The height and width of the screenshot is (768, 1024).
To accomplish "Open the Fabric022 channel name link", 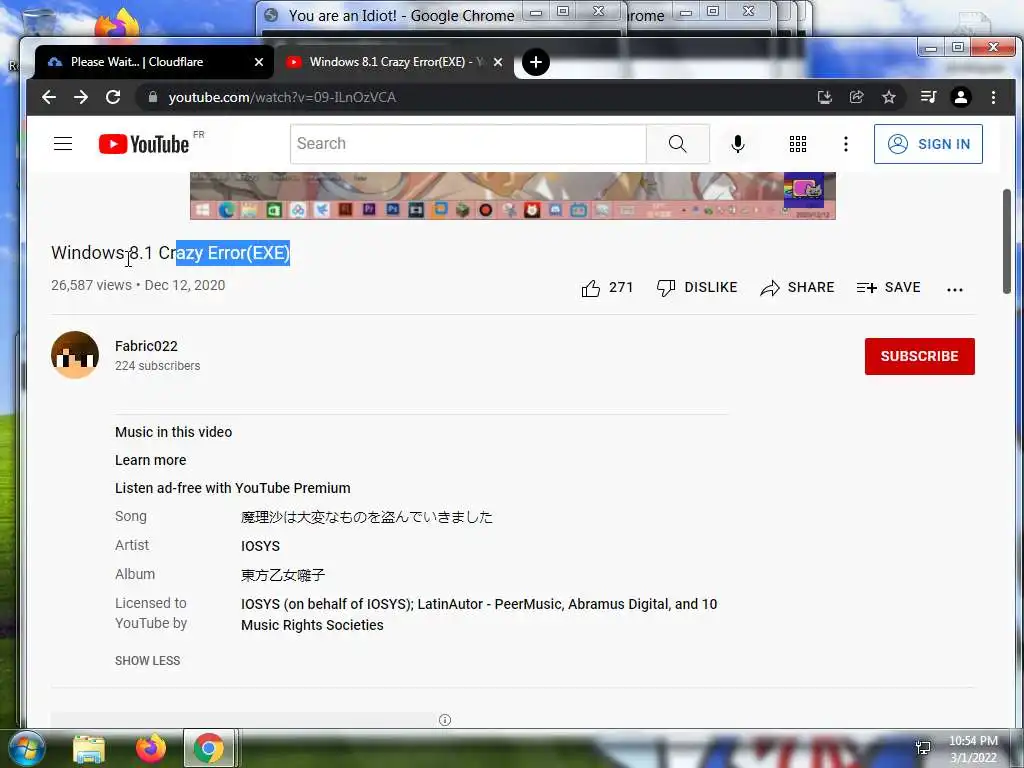I will click(x=146, y=346).
